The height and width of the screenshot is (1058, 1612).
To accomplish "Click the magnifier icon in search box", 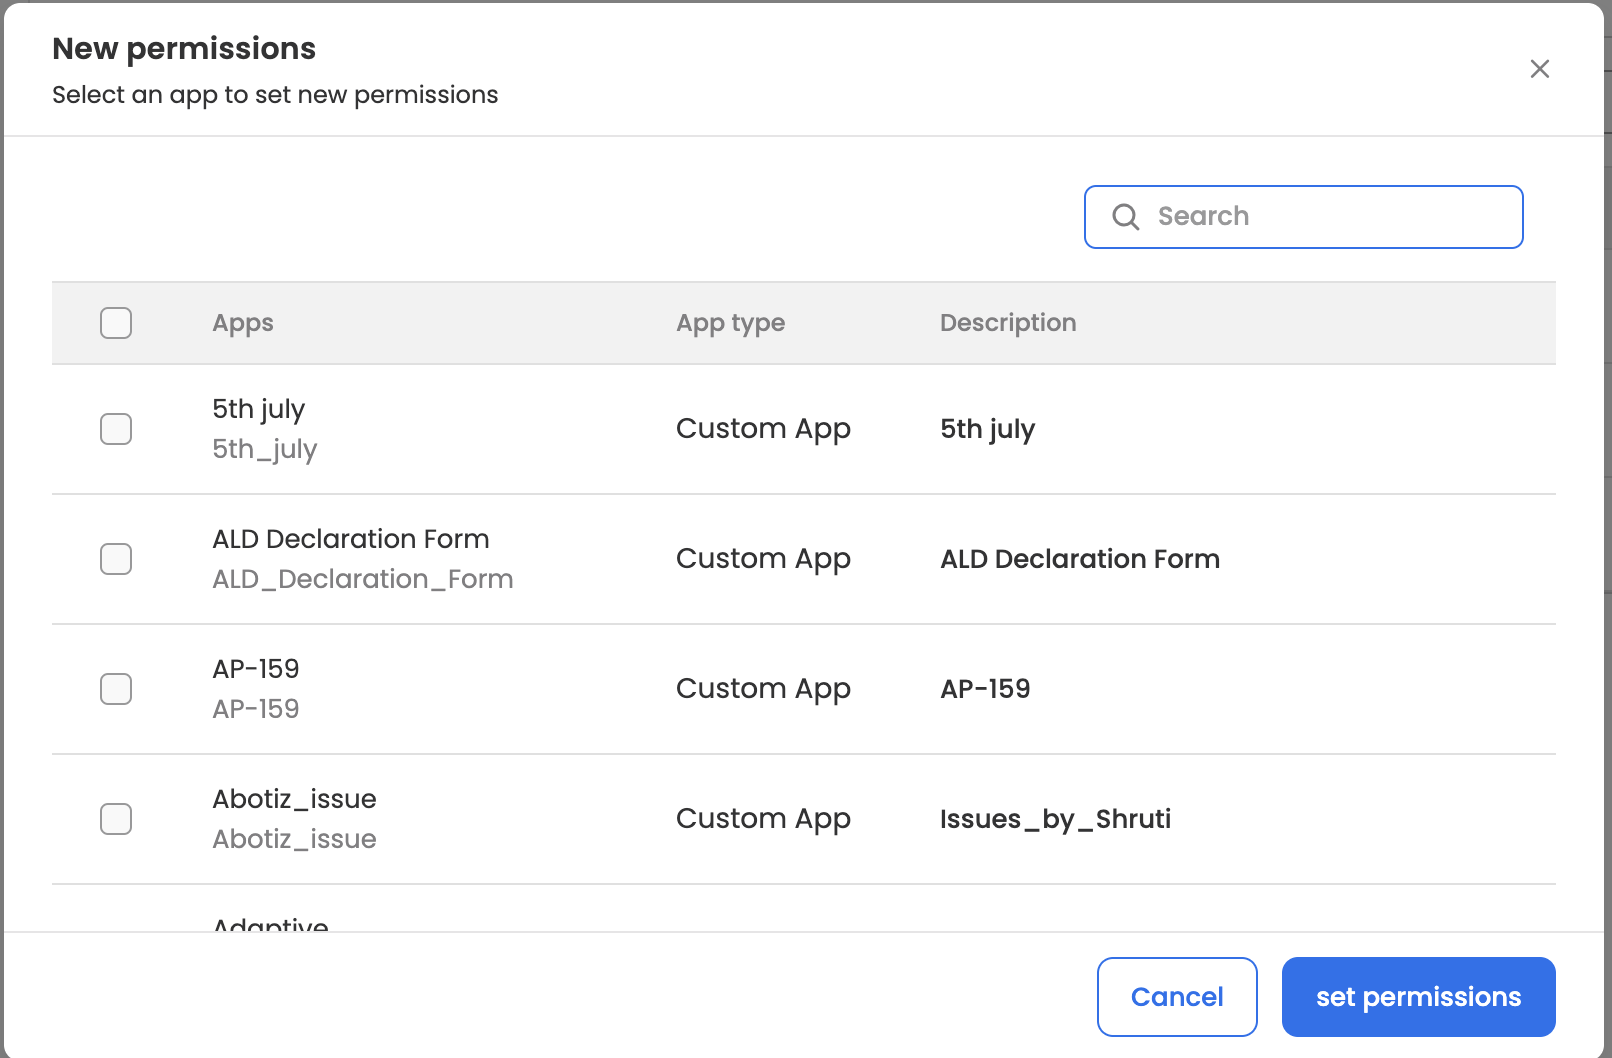I will [x=1126, y=217].
